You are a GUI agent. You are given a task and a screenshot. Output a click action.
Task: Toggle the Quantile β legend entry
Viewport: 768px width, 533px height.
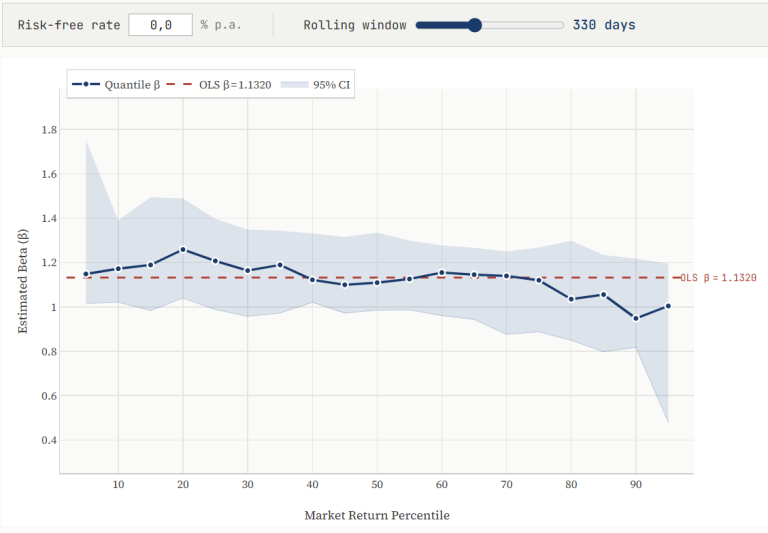tap(116, 85)
